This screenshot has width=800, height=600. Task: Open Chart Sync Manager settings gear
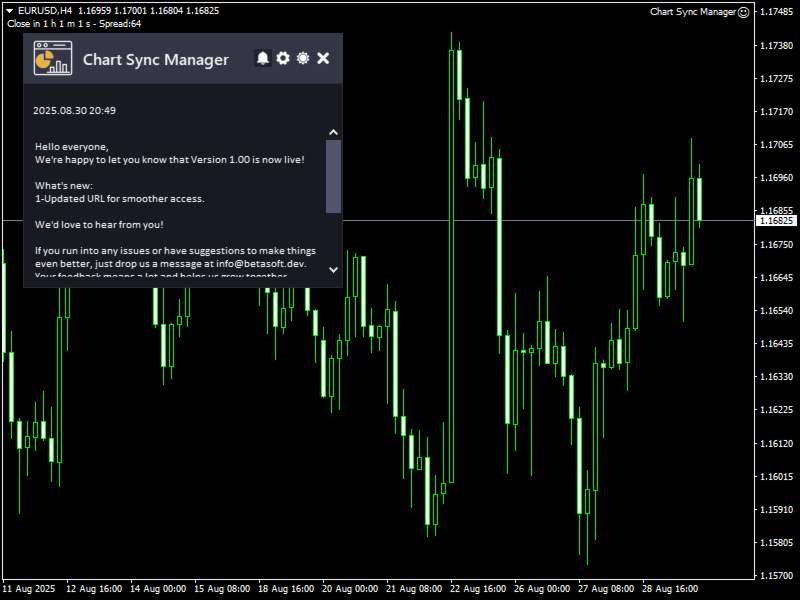tap(283, 58)
